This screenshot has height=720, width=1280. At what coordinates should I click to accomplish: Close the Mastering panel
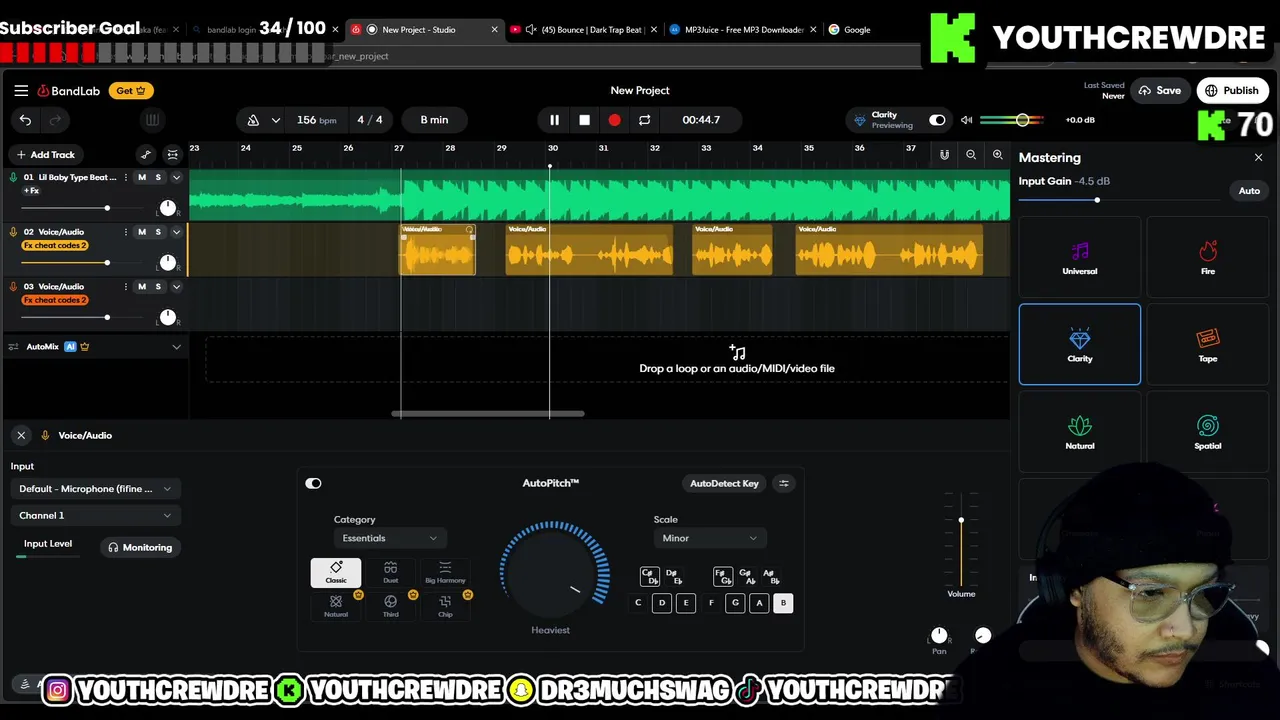pyautogui.click(x=1258, y=158)
